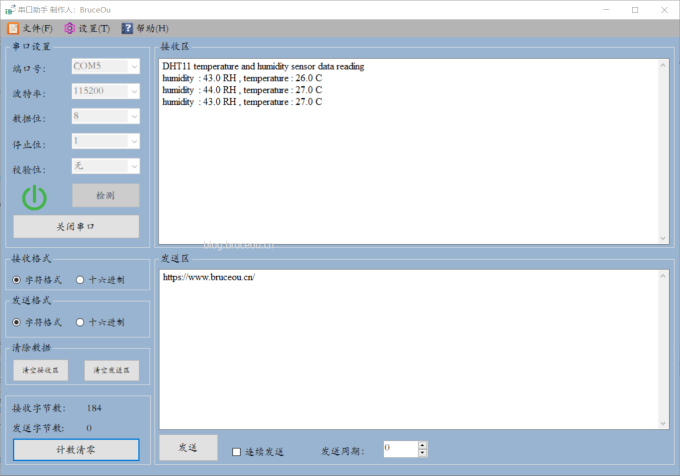Click the help question mark icon
The width and height of the screenshot is (680, 476).
(127, 28)
